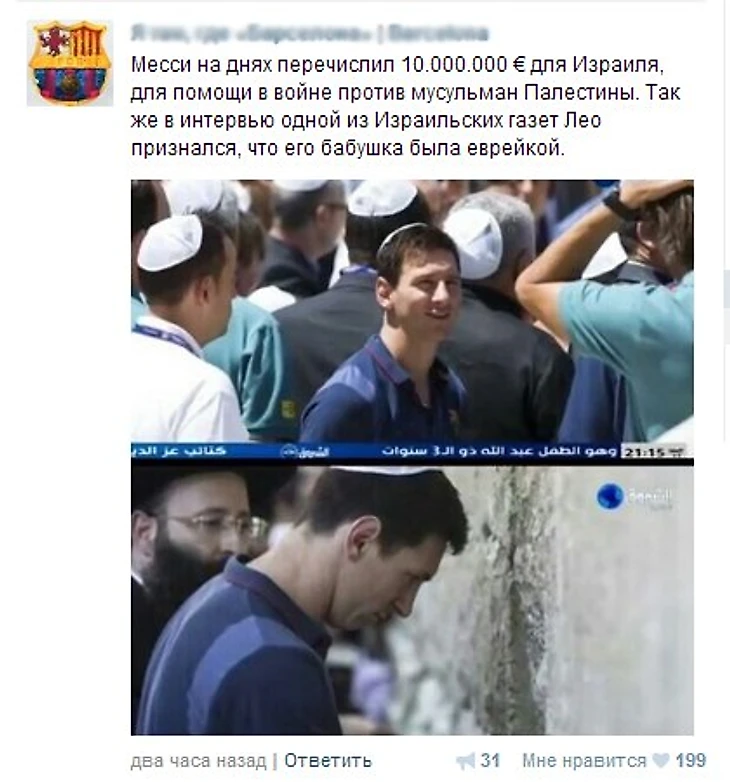Click the like count 199
Image resolution: width=730 pixels, height=782 pixels.
691,761
